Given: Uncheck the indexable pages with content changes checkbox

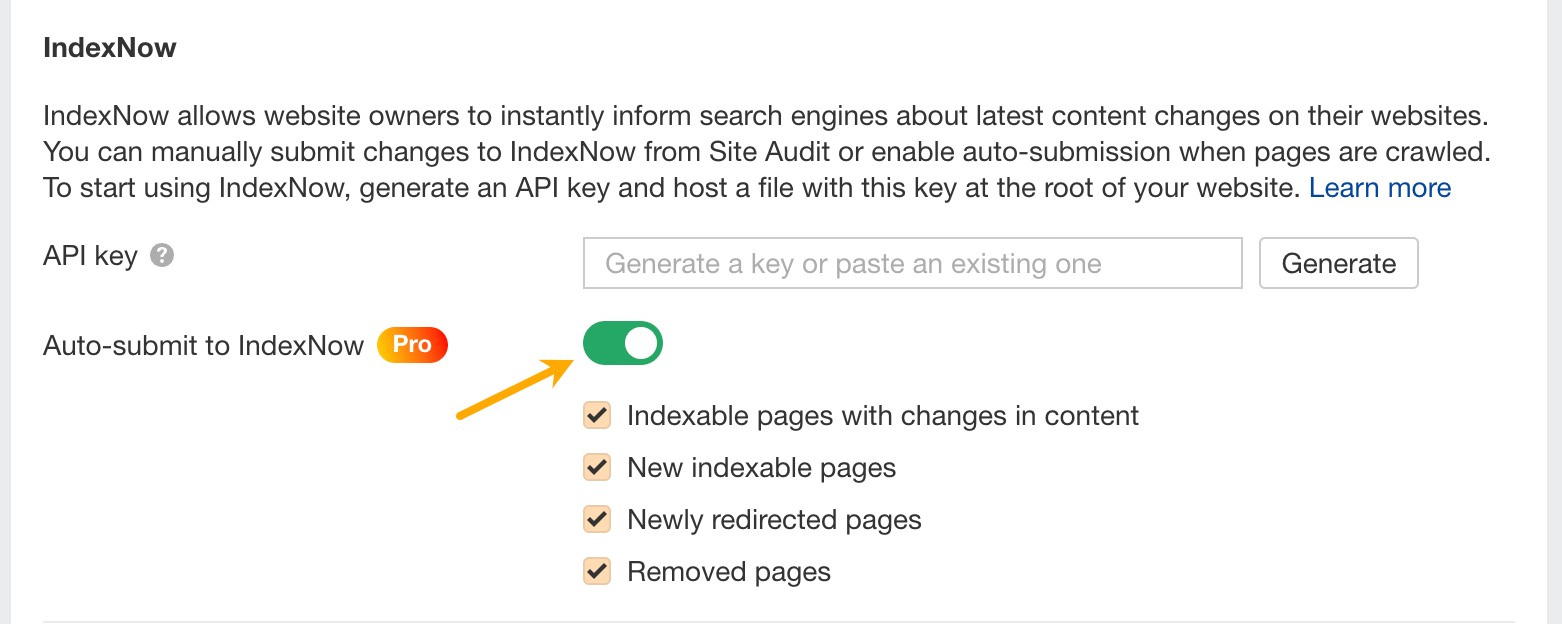Looking at the screenshot, I should pos(597,415).
